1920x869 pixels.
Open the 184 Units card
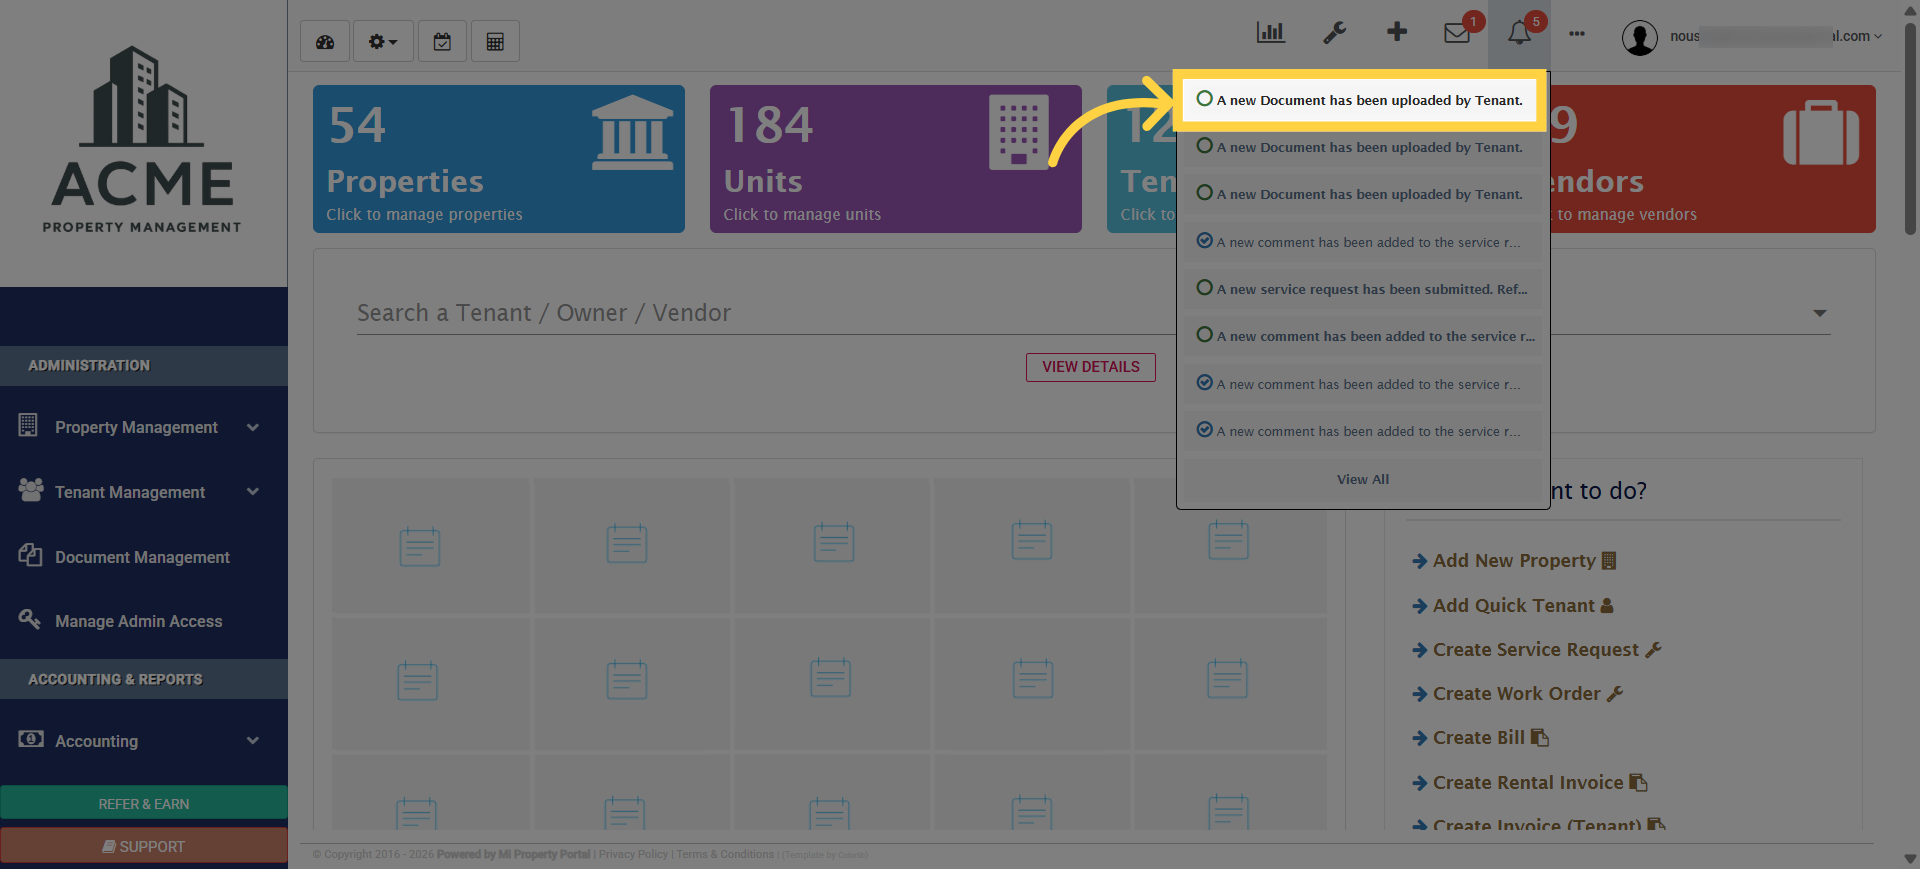[896, 159]
